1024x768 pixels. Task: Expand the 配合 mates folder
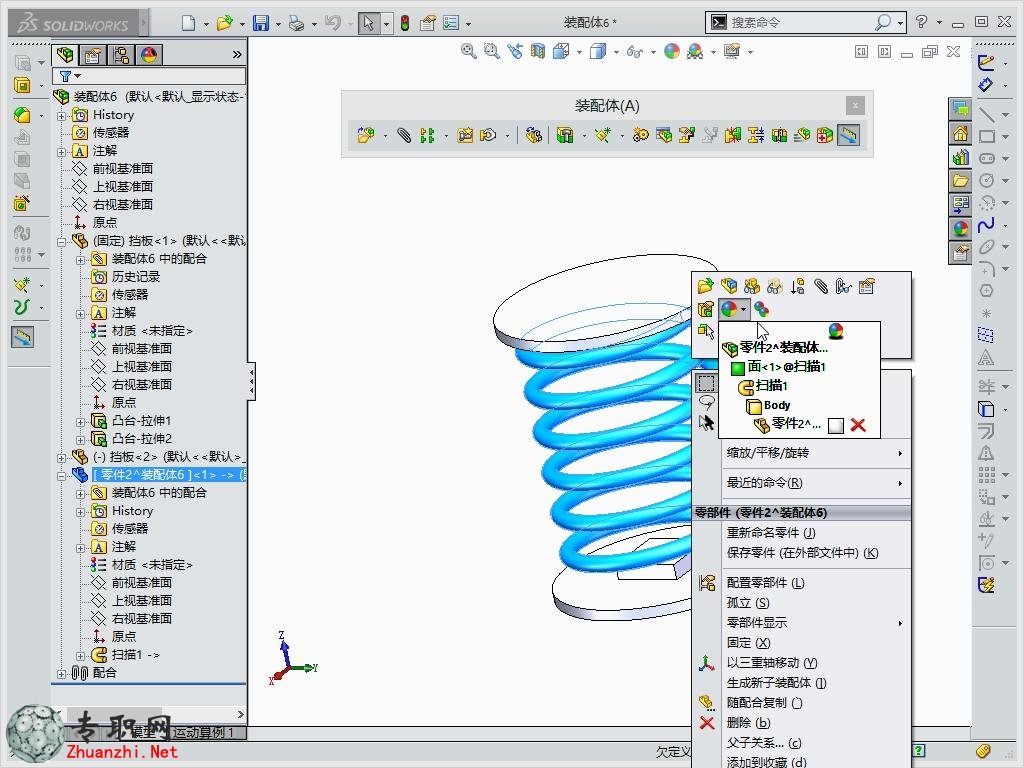[61, 674]
